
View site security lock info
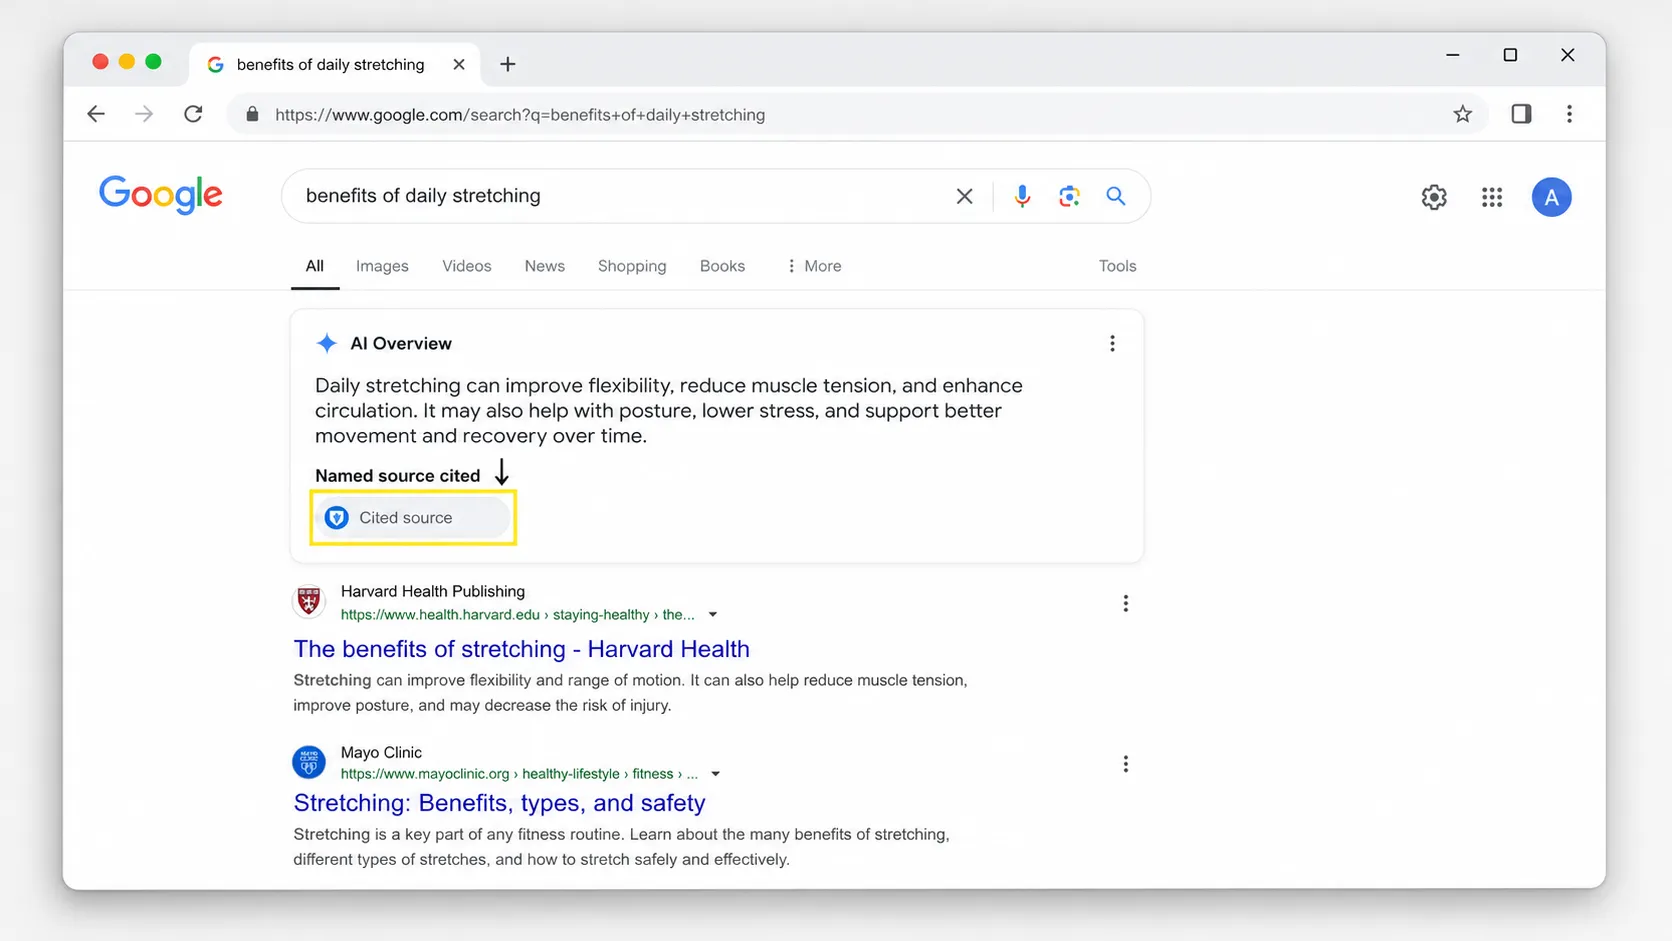point(252,114)
